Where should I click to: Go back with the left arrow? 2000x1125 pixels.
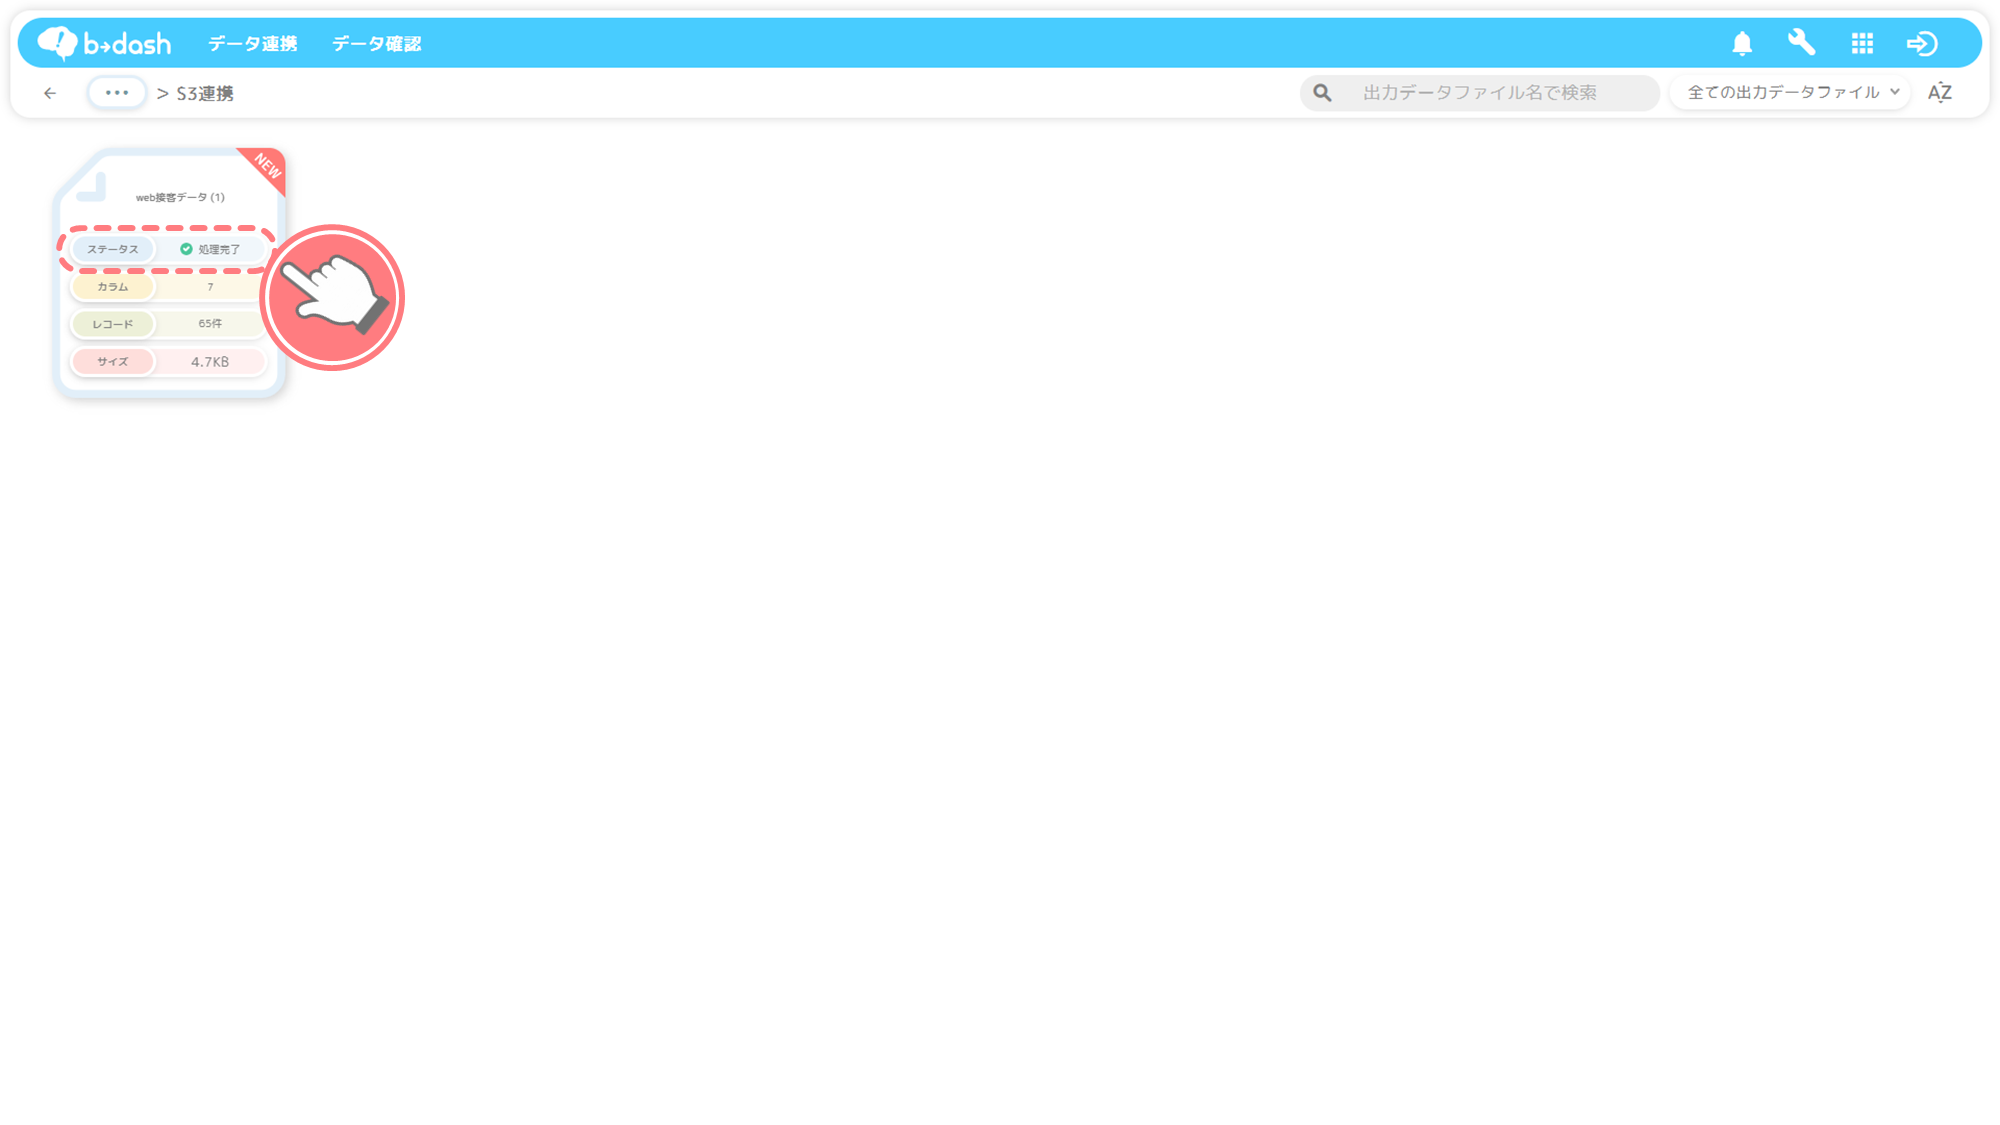[50, 93]
